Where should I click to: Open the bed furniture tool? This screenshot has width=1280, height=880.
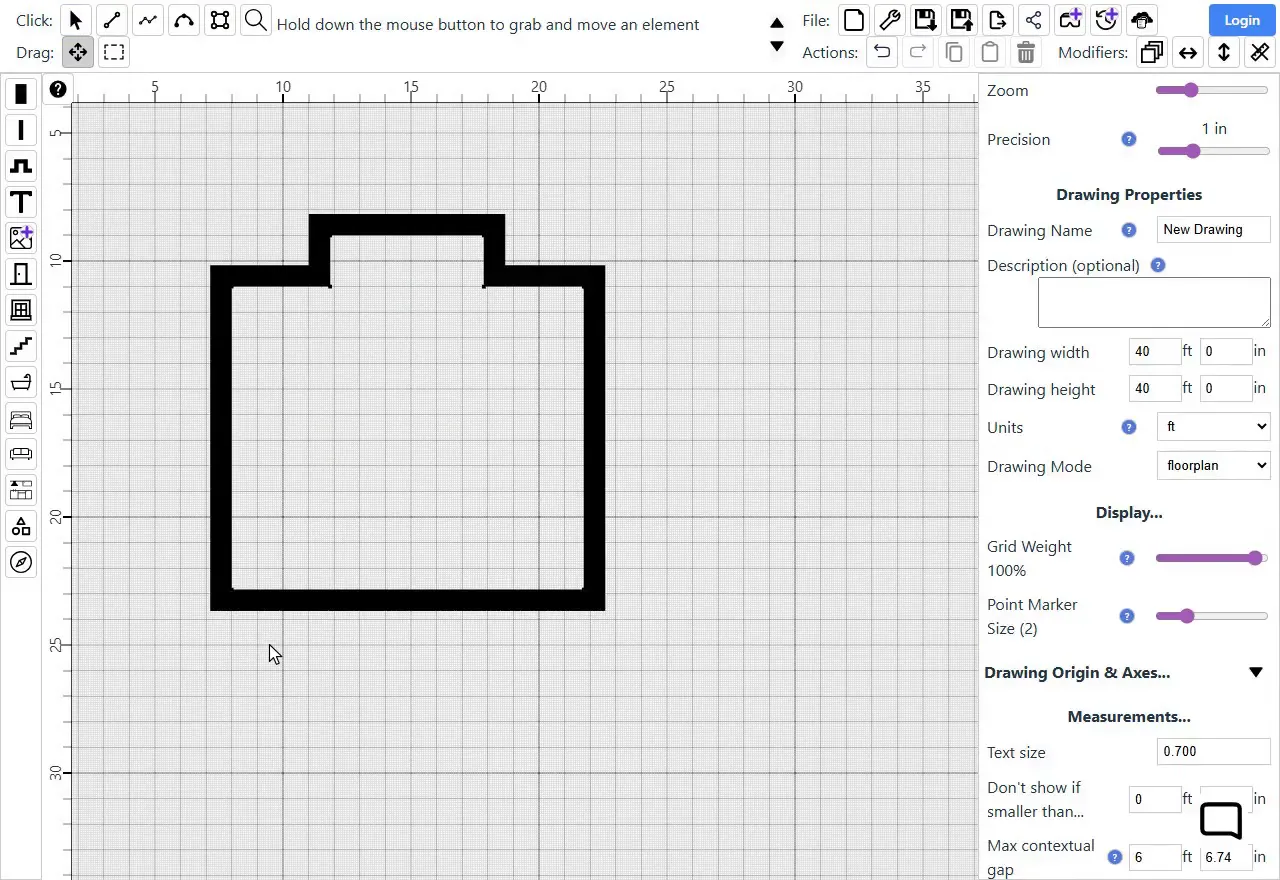coord(21,418)
